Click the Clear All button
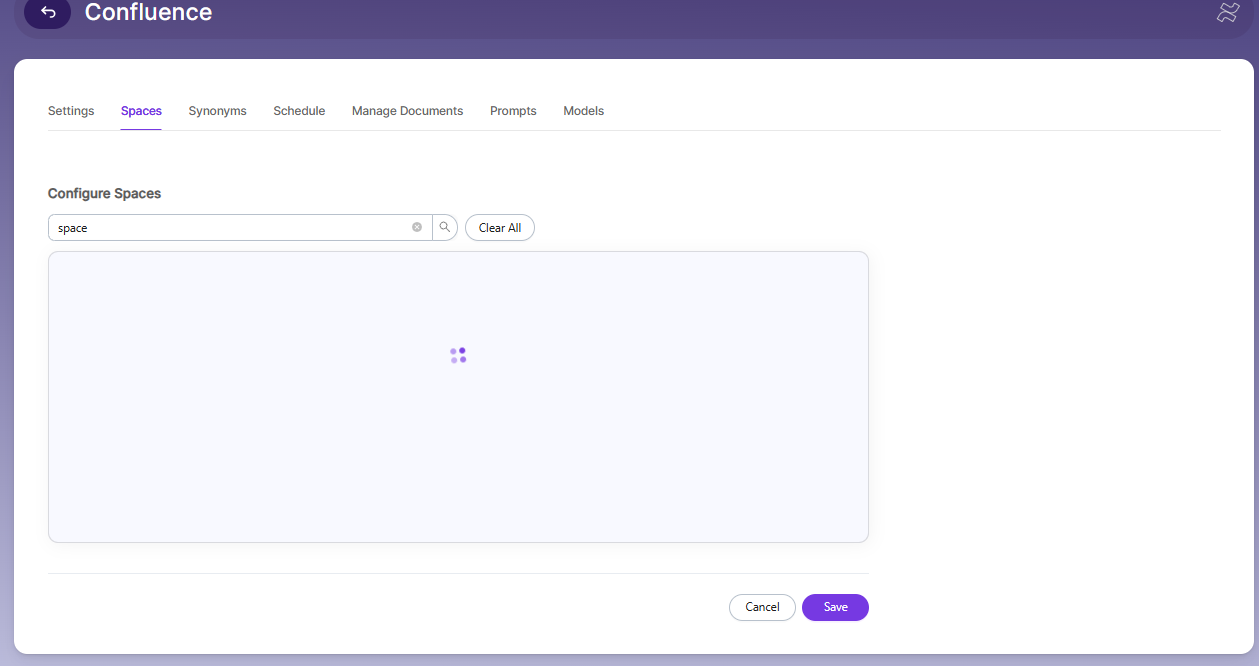 pyautogui.click(x=500, y=228)
